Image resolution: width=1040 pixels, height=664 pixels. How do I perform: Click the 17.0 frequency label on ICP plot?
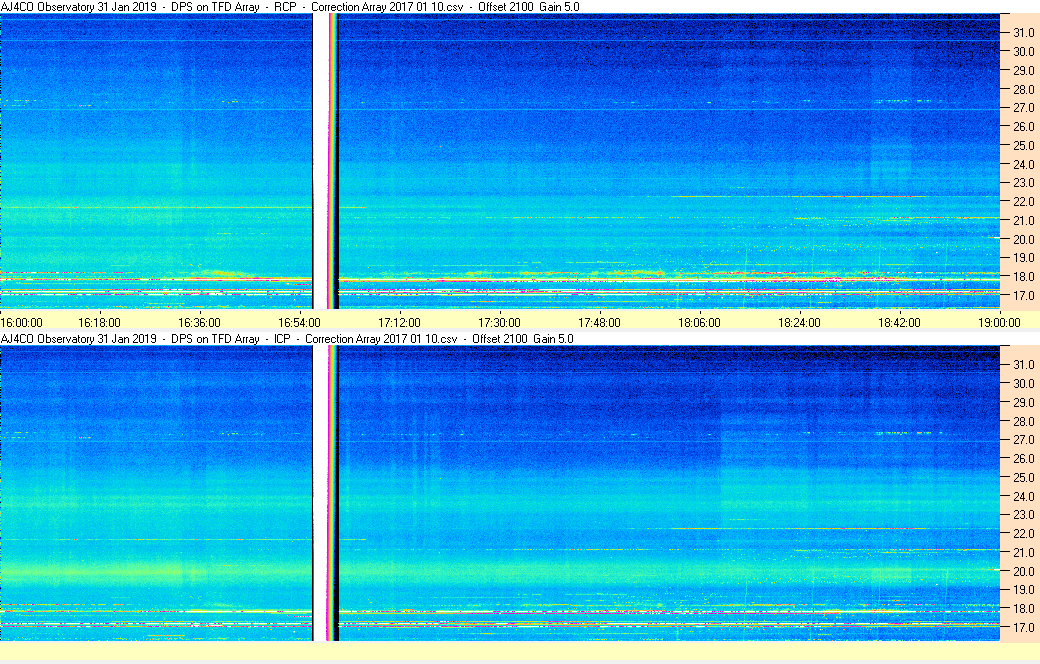click(1023, 627)
